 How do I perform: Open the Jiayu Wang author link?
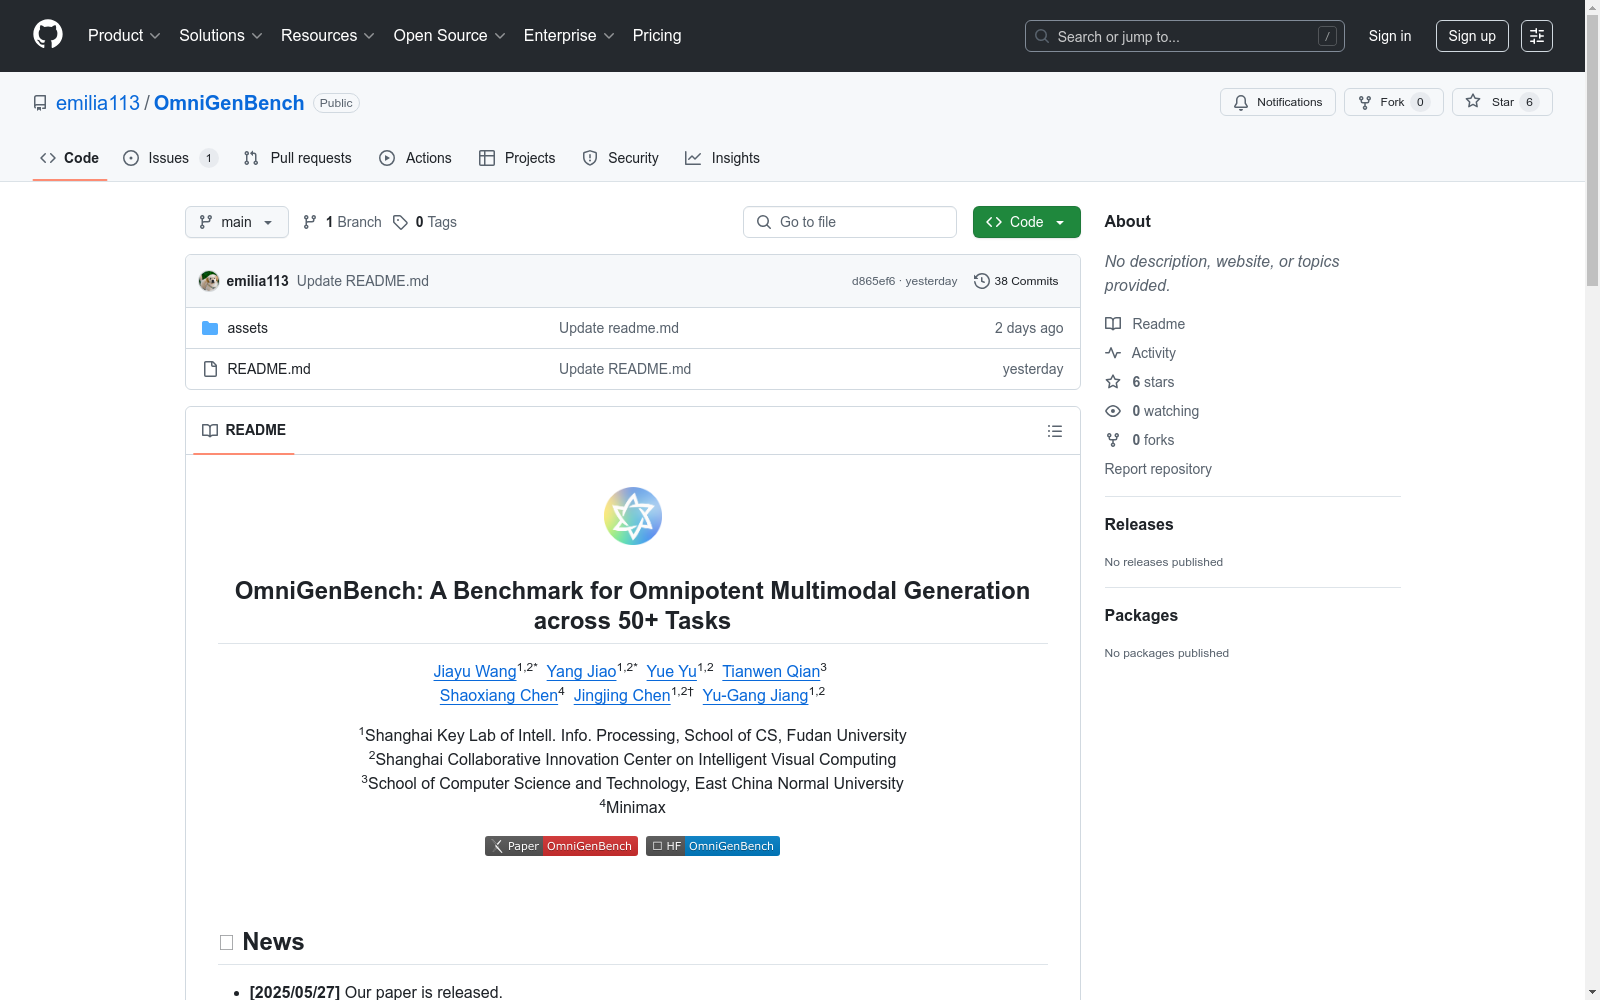tap(475, 671)
